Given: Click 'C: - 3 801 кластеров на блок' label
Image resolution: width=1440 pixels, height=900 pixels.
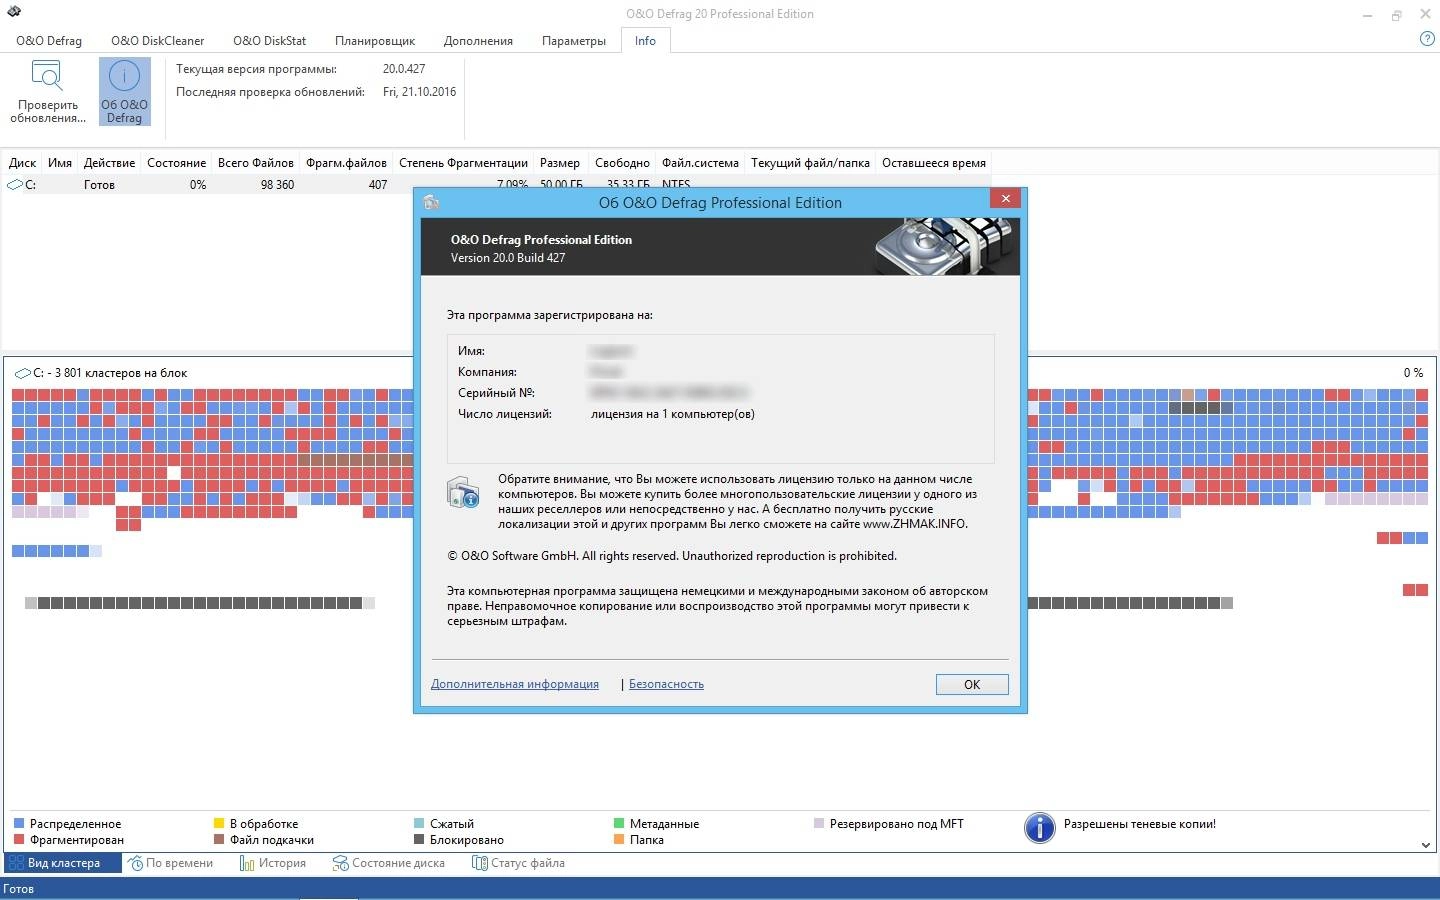Looking at the screenshot, I should tap(110, 373).
